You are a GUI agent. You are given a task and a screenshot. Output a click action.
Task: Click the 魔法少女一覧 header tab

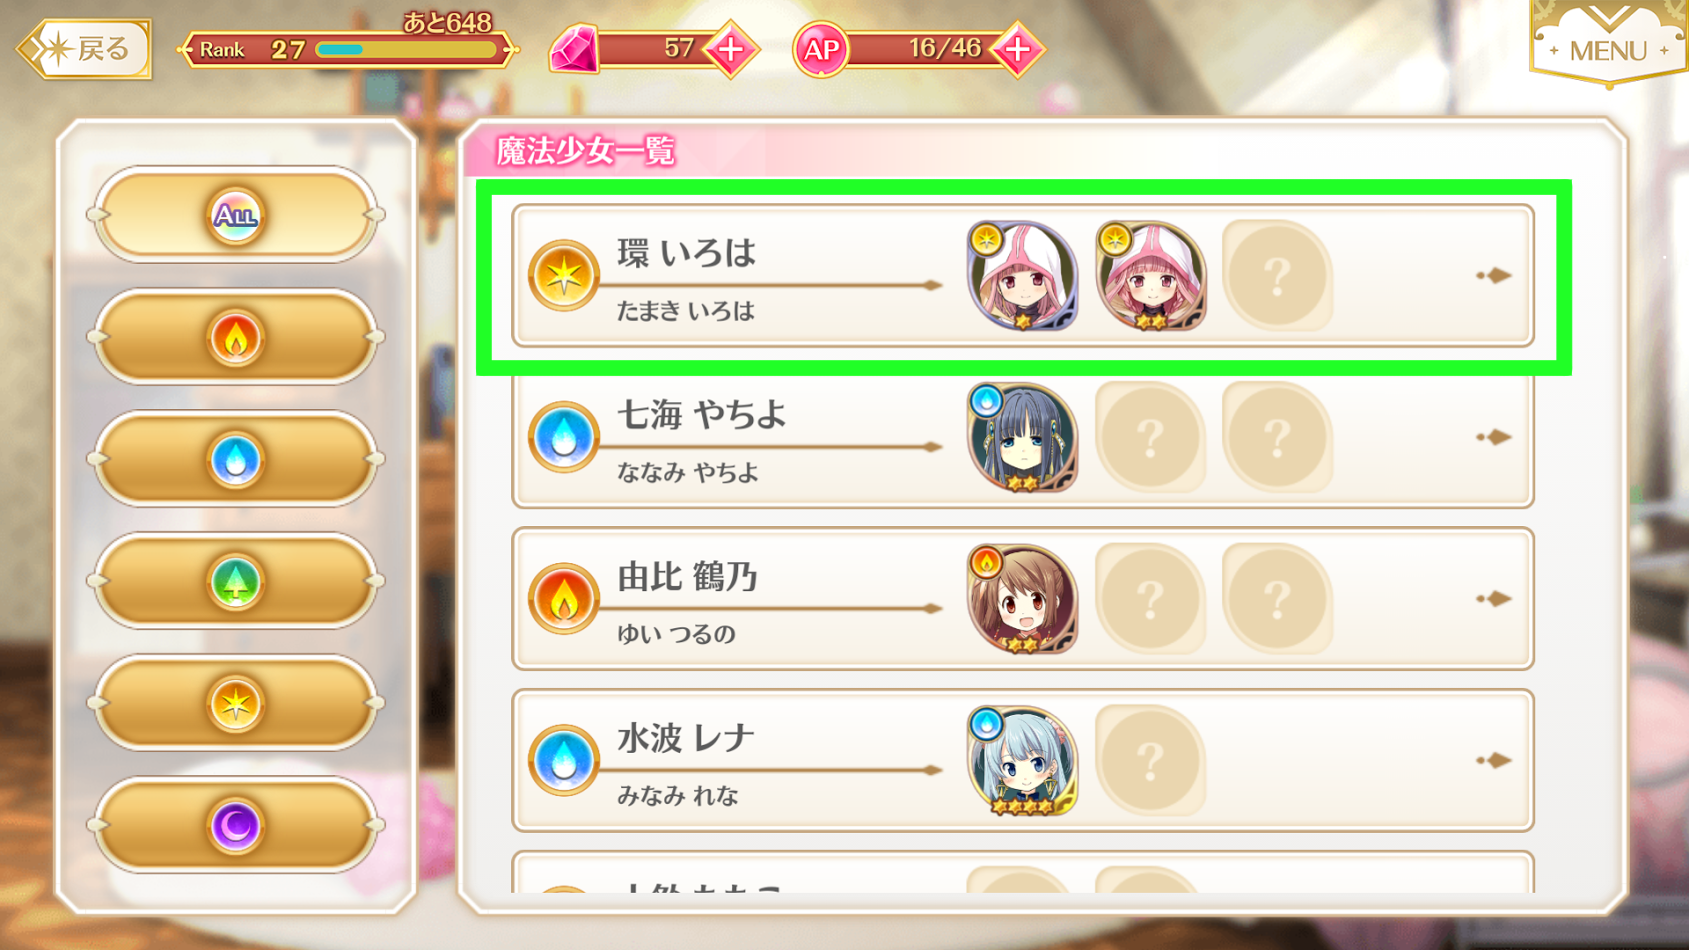[x=586, y=152]
